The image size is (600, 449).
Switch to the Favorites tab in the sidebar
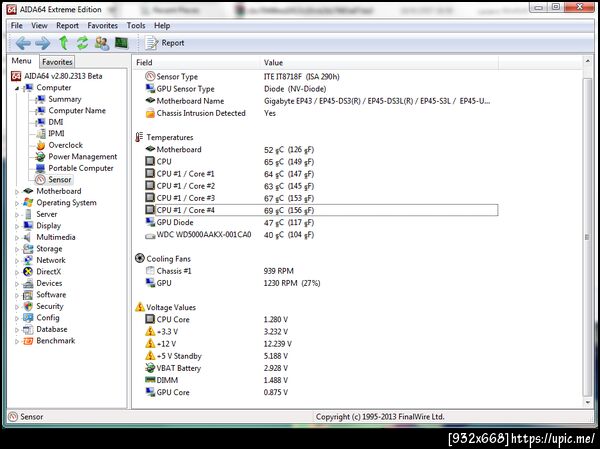(57, 62)
